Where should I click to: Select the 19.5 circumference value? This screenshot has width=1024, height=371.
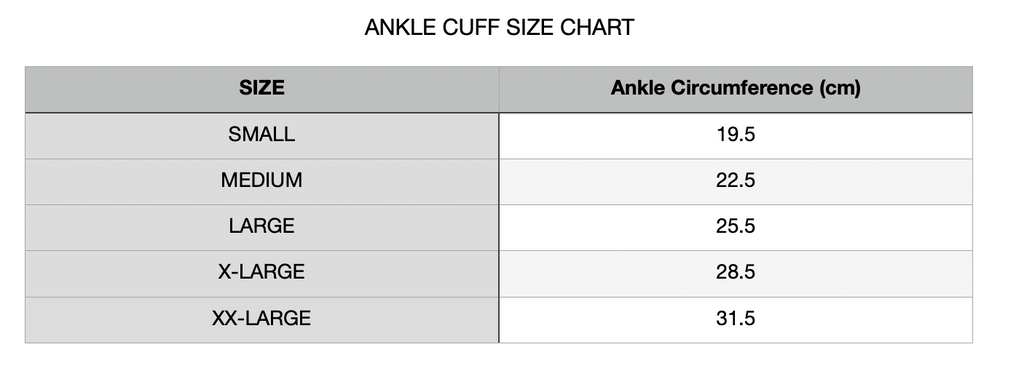pyautogui.click(x=735, y=136)
